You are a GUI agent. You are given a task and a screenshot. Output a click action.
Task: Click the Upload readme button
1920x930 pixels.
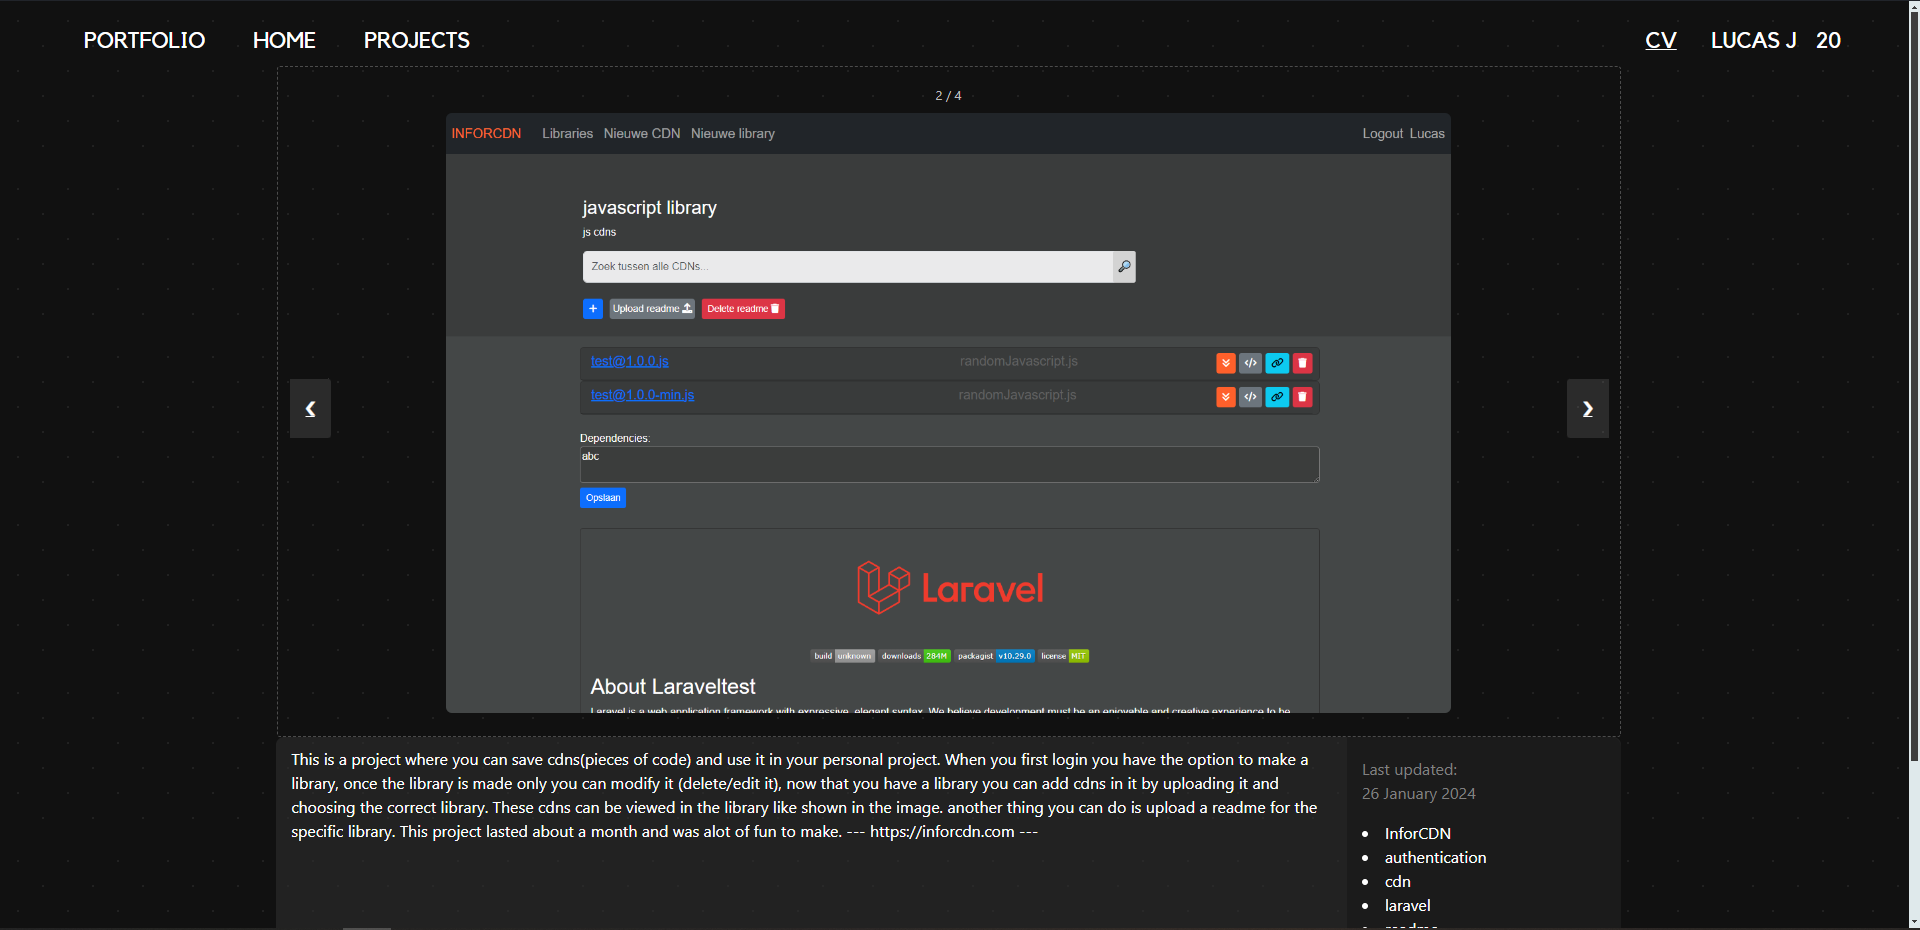652,309
